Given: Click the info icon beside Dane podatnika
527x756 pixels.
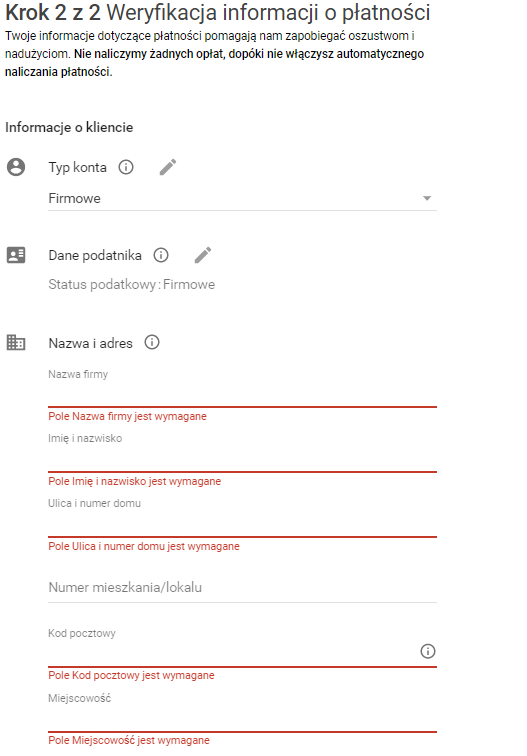Looking at the screenshot, I should click(x=161, y=255).
